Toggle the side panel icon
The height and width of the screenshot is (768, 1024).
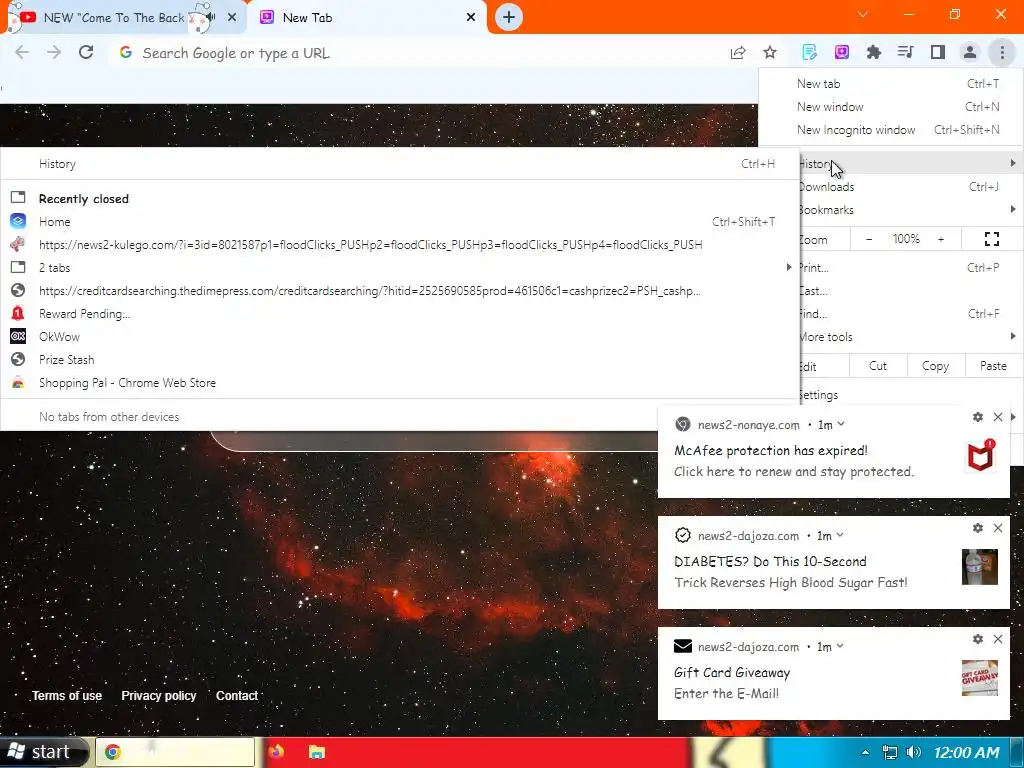[938, 52]
